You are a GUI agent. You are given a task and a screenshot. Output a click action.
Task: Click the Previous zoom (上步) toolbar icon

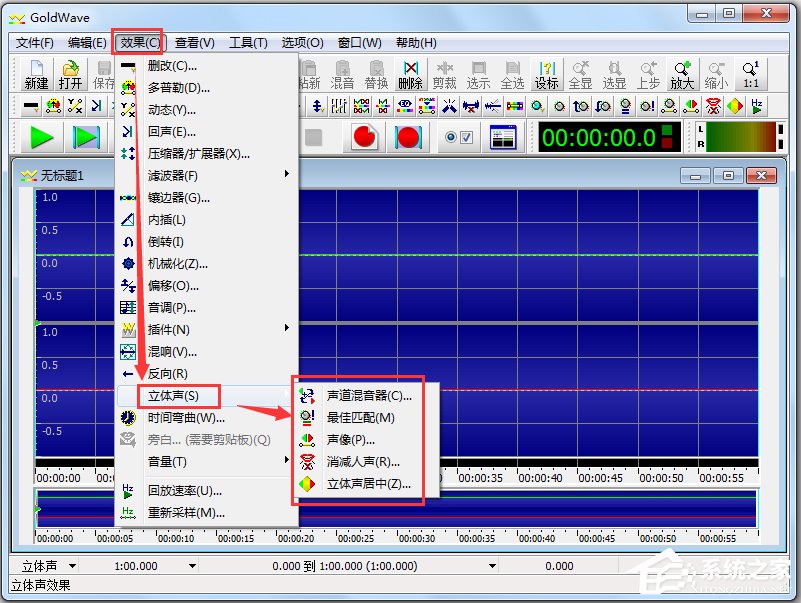648,74
